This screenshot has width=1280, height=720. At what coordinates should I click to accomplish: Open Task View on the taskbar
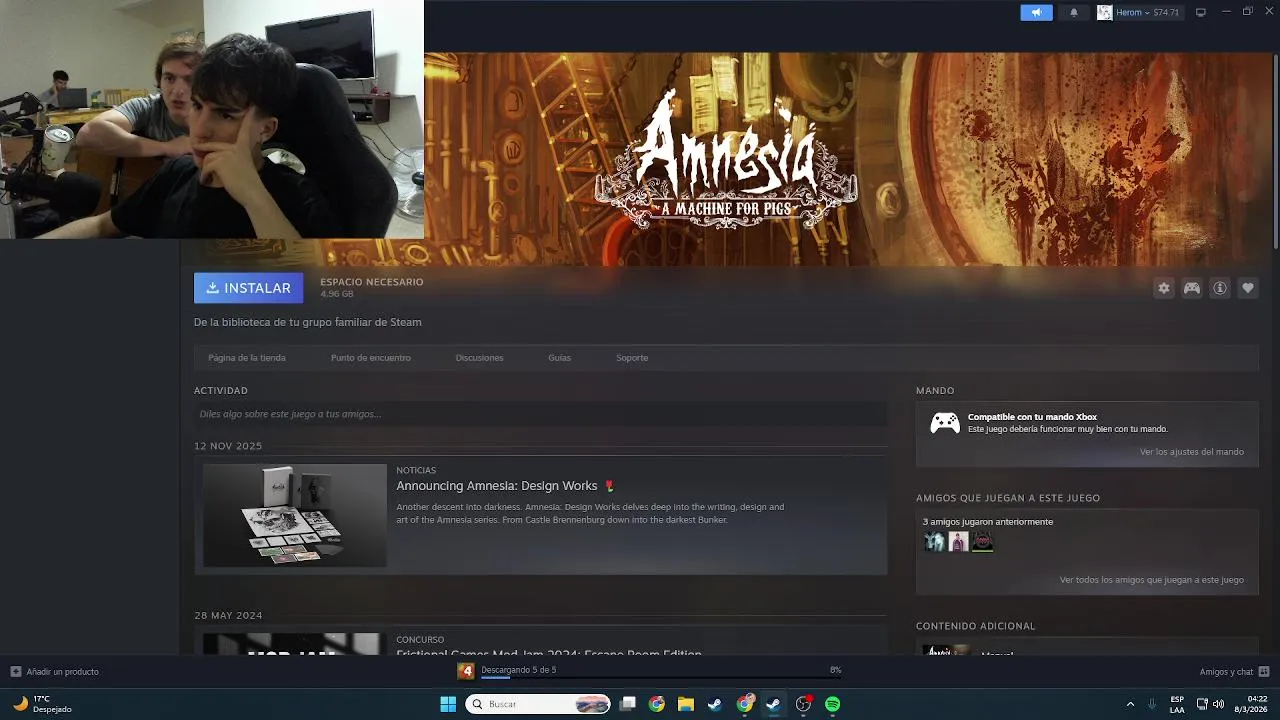click(628, 704)
